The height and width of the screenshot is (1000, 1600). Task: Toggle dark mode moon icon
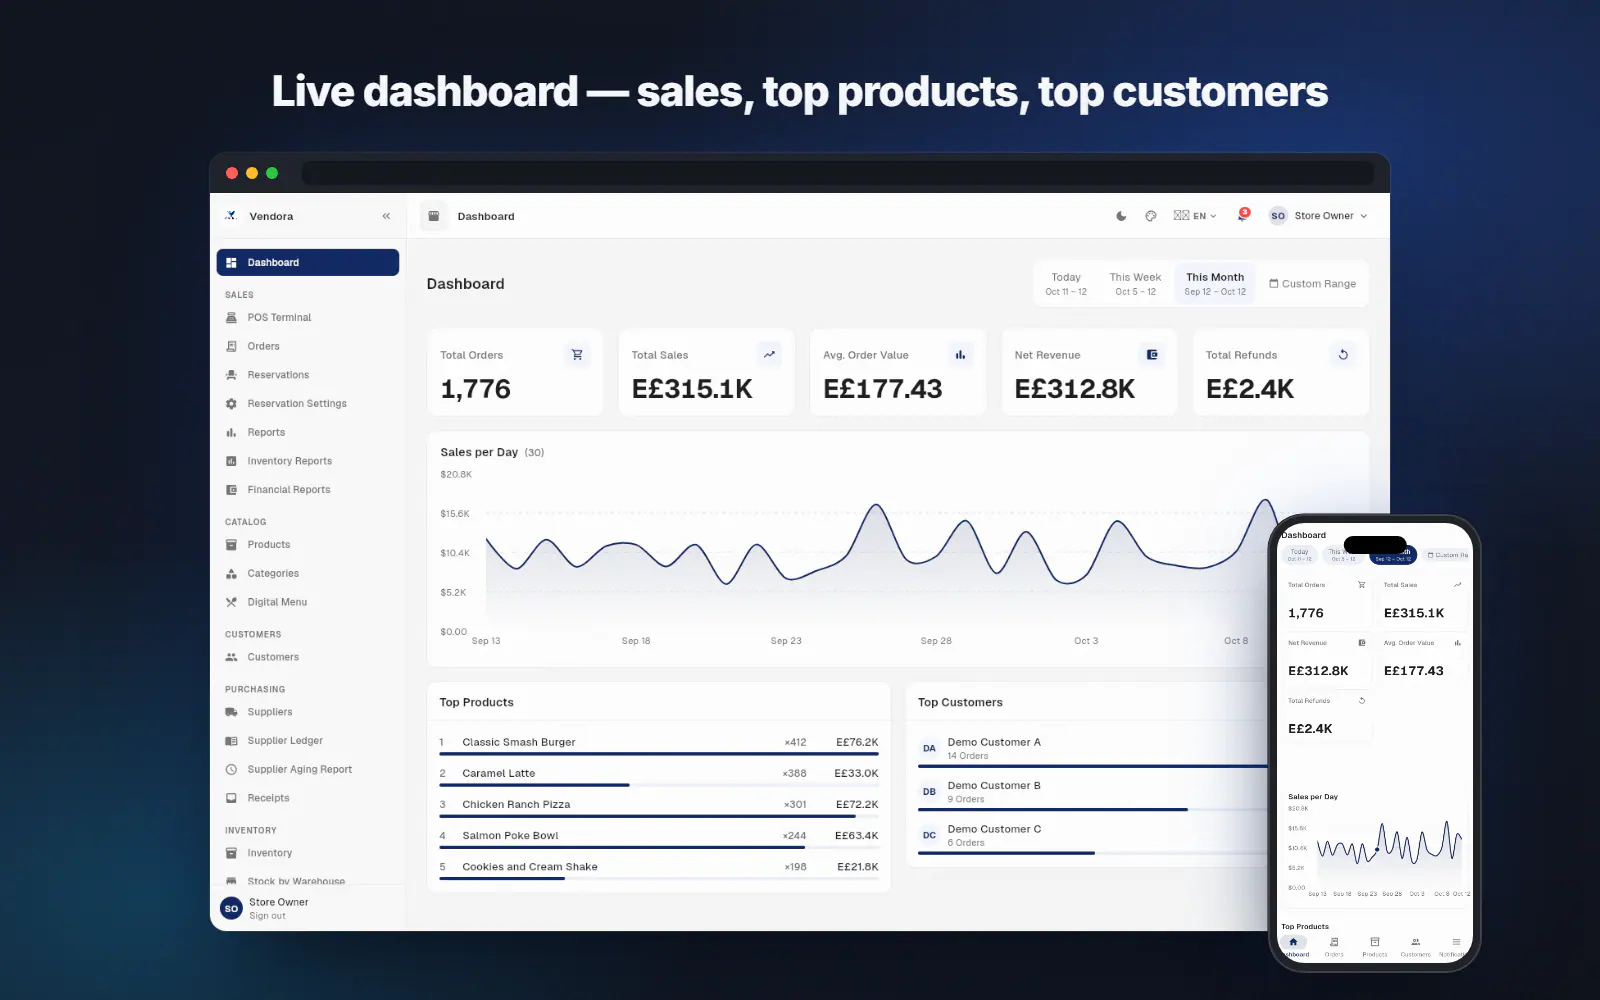tap(1121, 216)
